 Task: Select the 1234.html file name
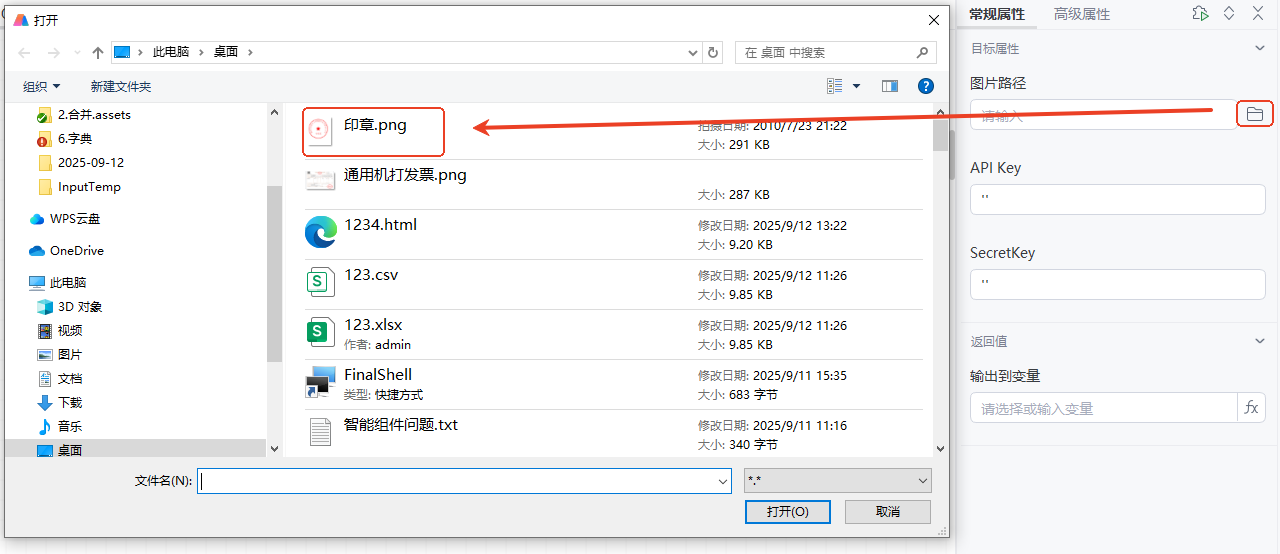coord(380,224)
